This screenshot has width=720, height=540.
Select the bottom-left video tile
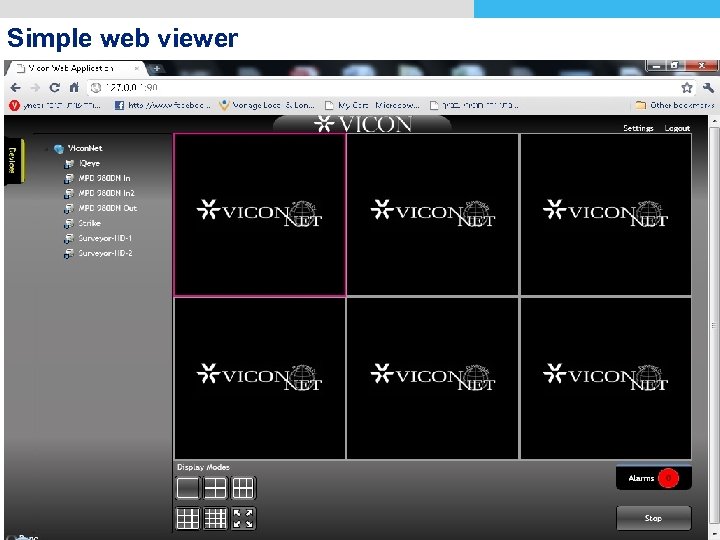coord(260,378)
